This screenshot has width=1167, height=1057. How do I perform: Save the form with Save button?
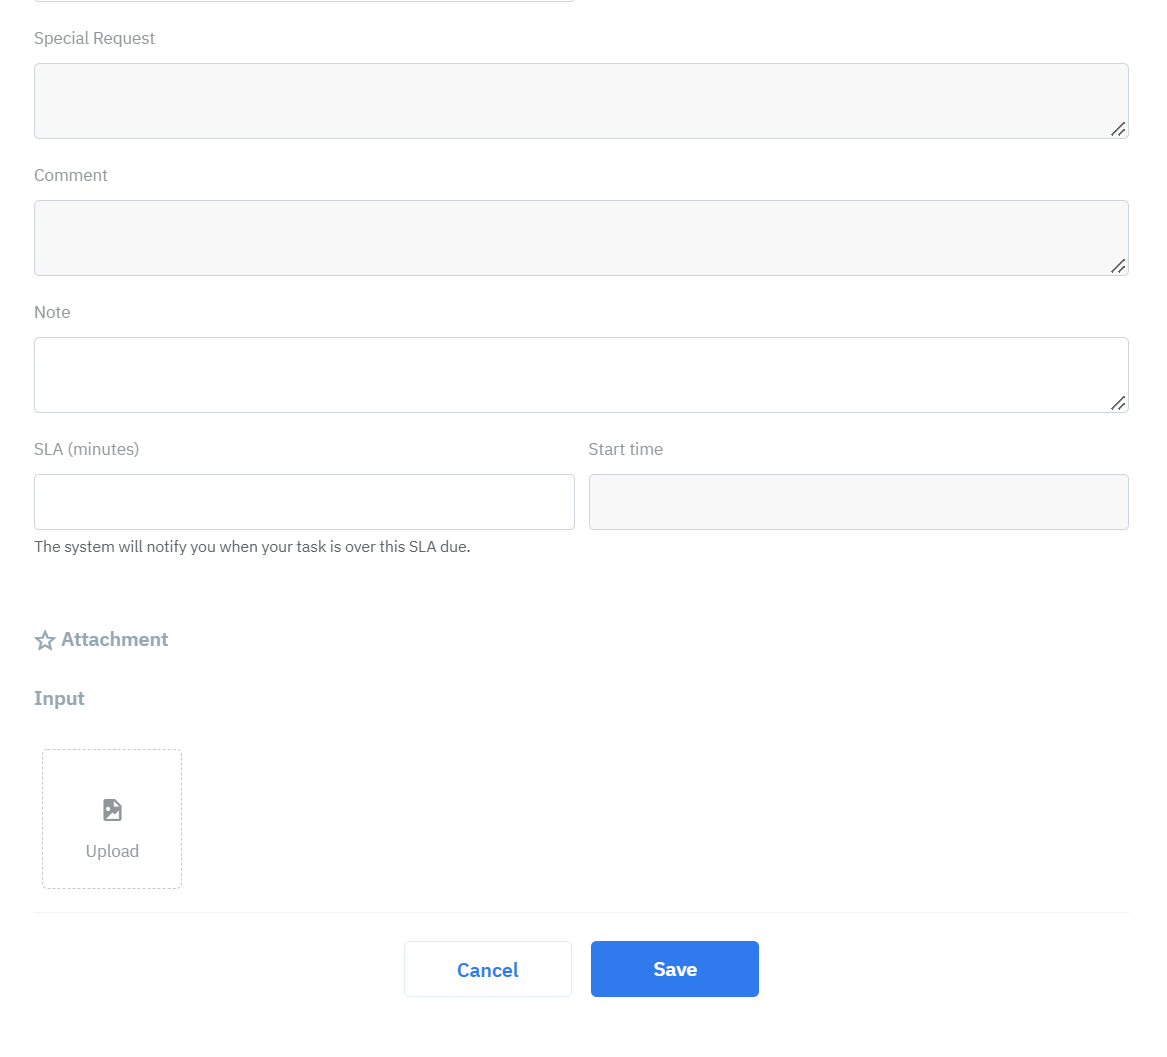click(675, 969)
